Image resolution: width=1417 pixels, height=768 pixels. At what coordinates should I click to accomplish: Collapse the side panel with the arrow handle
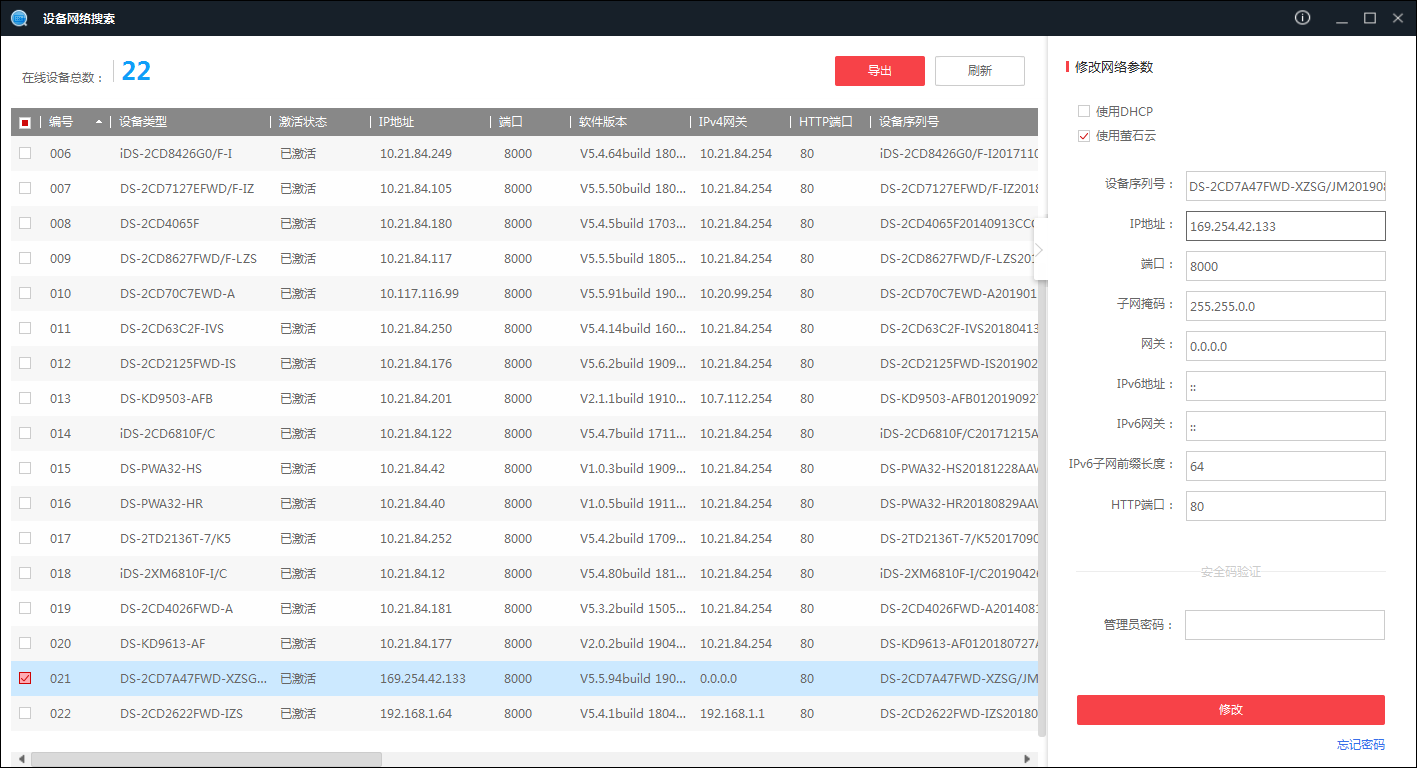(1040, 250)
